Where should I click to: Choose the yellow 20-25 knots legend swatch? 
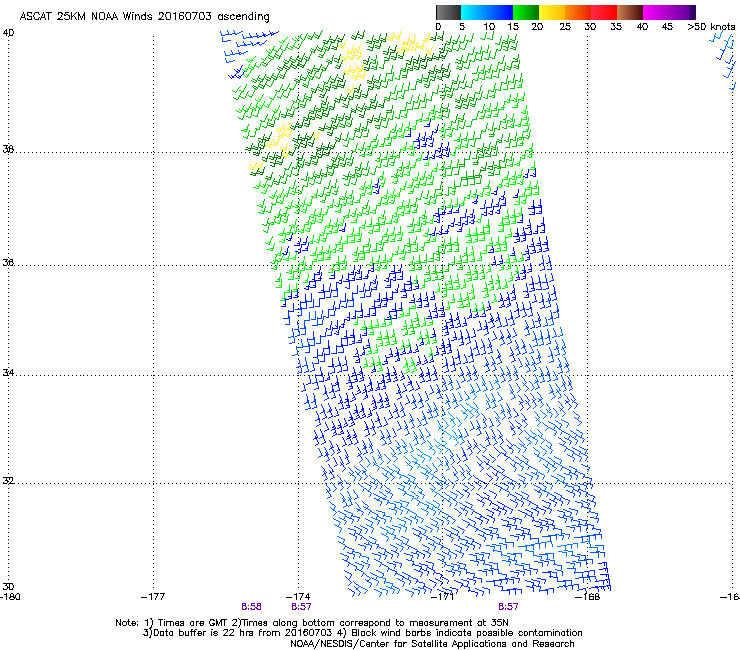[x=552, y=12]
